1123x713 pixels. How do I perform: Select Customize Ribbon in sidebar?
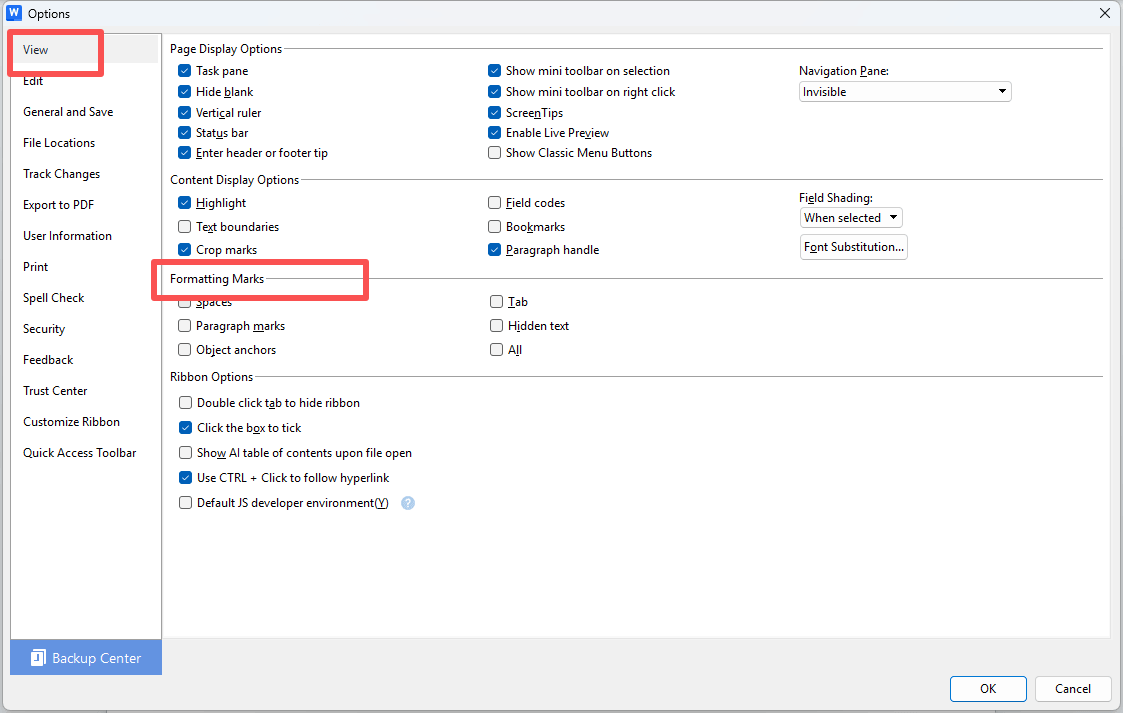click(x=71, y=422)
